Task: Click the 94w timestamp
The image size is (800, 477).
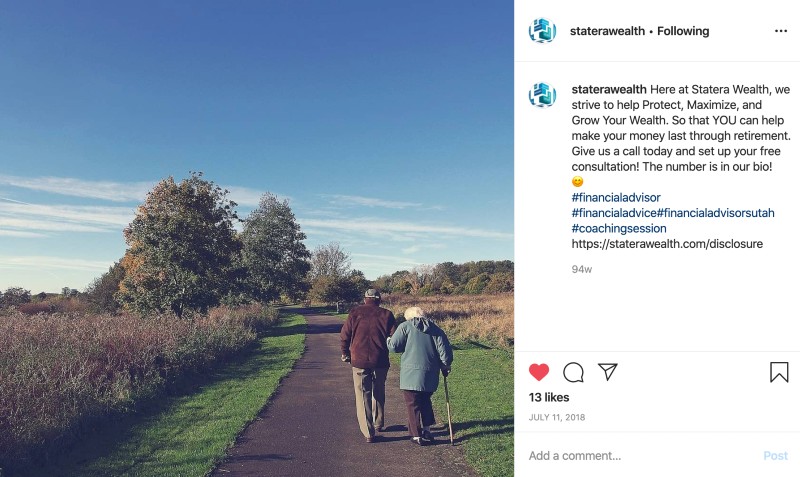Action: click(x=582, y=269)
